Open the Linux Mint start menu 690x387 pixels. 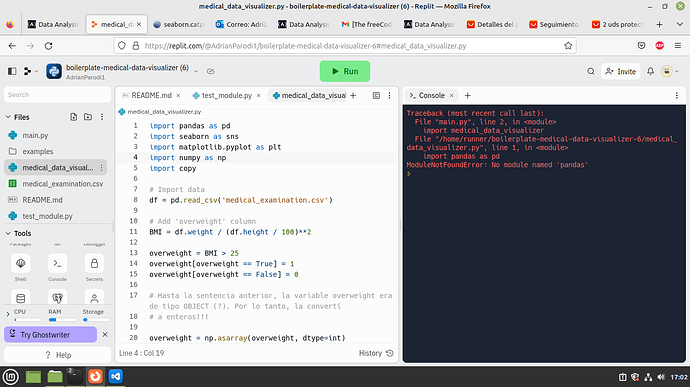pos(11,376)
